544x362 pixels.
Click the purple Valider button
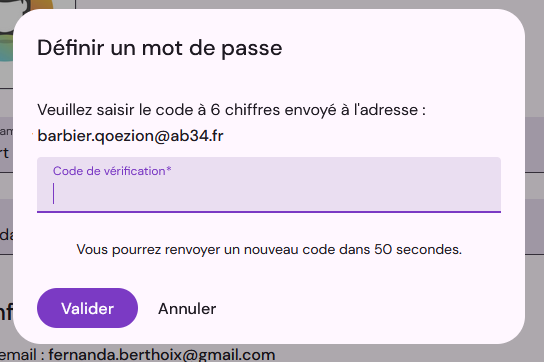coord(87,308)
